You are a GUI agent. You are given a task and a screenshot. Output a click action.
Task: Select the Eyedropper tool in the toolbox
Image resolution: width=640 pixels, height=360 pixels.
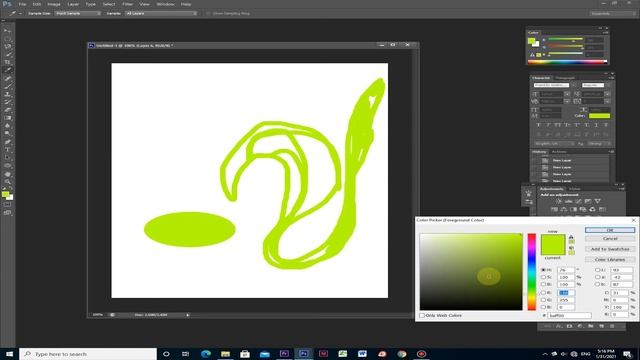7,70
